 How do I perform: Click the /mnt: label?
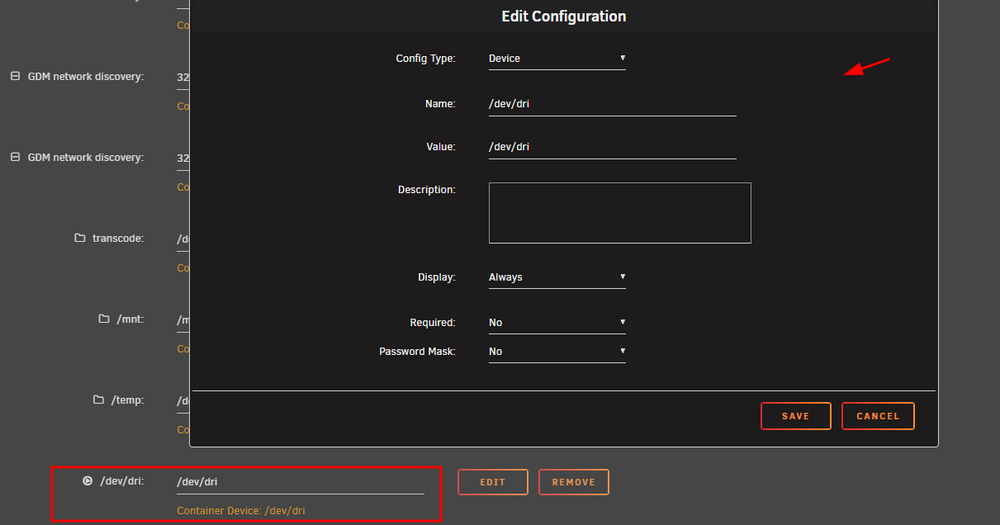(x=130, y=319)
